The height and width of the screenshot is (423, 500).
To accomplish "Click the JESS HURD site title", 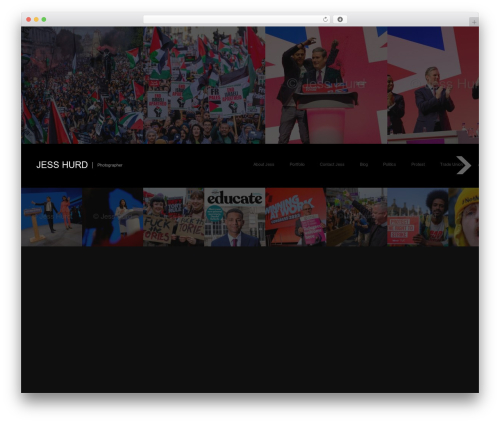I will coord(62,165).
